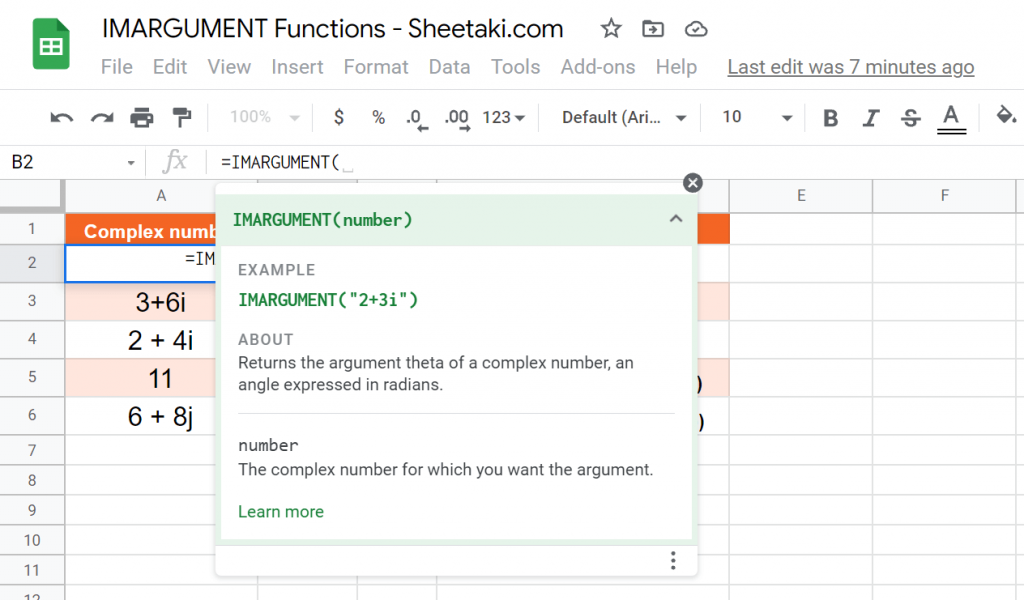
Task: Open the Print icon
Action: tap(142, 117)
